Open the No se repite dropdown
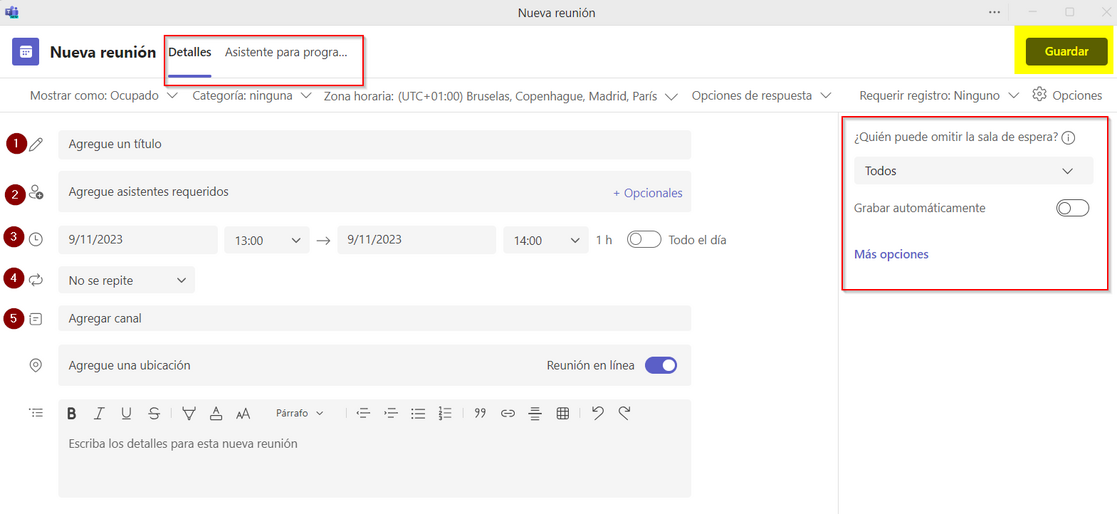 pos(126,280)
